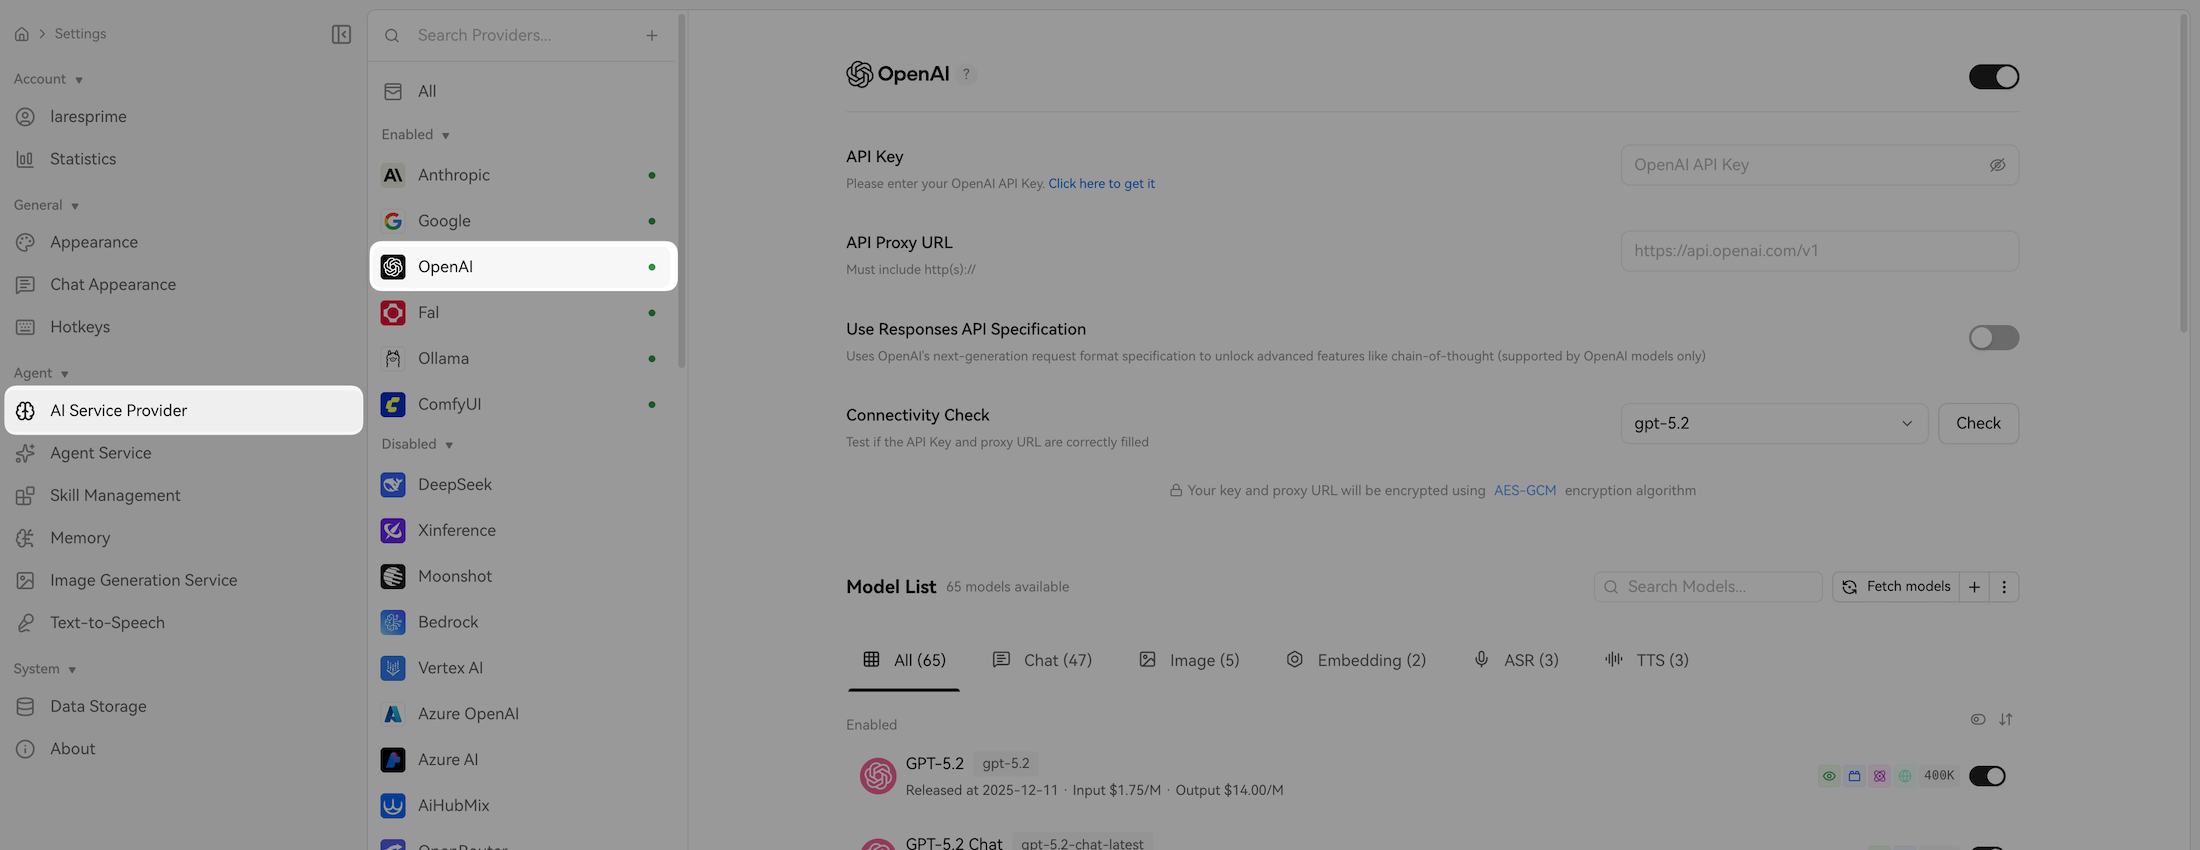The height and width of the screenshot is (850, 2200).
Task: Open the AiHubMix provider
Action: point(524,806)
